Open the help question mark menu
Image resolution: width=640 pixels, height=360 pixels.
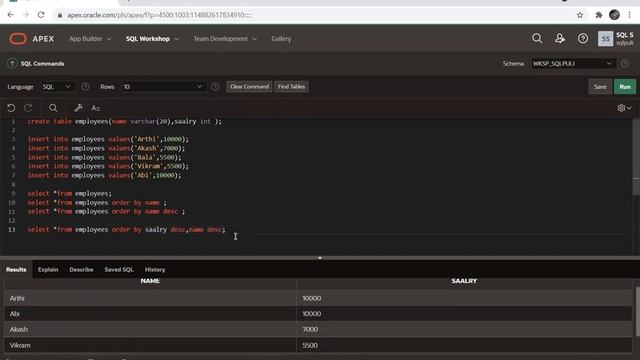(583, 38)
